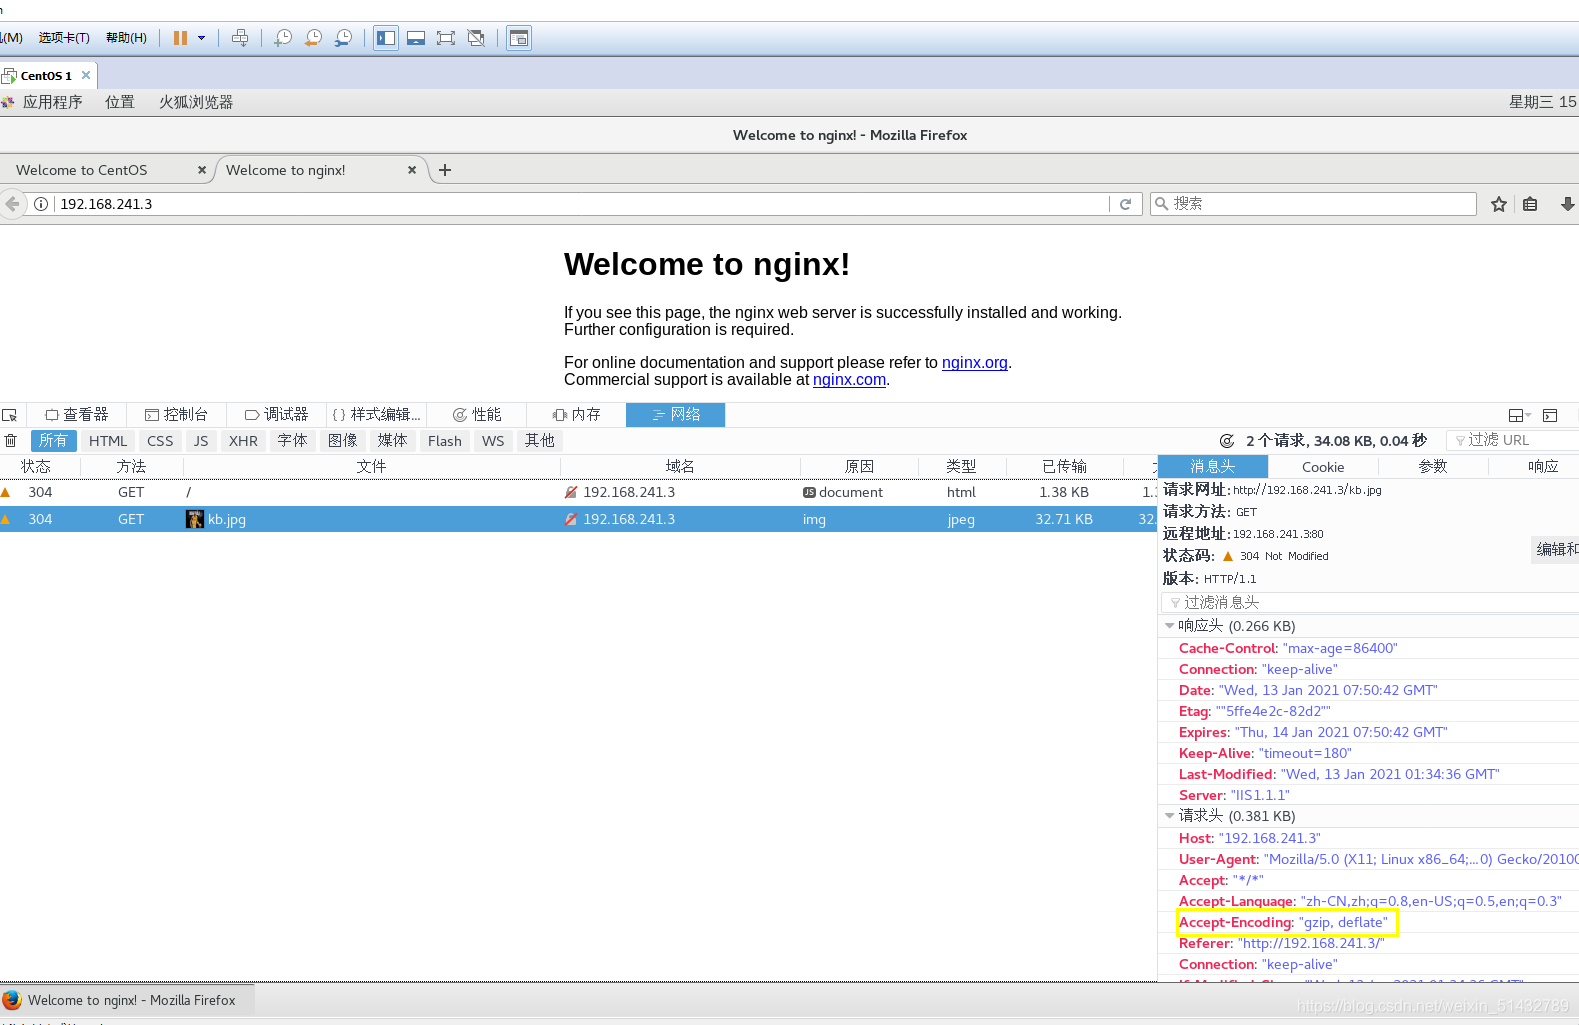Show site information for 192.168.241.3

[x=41, y=204]
